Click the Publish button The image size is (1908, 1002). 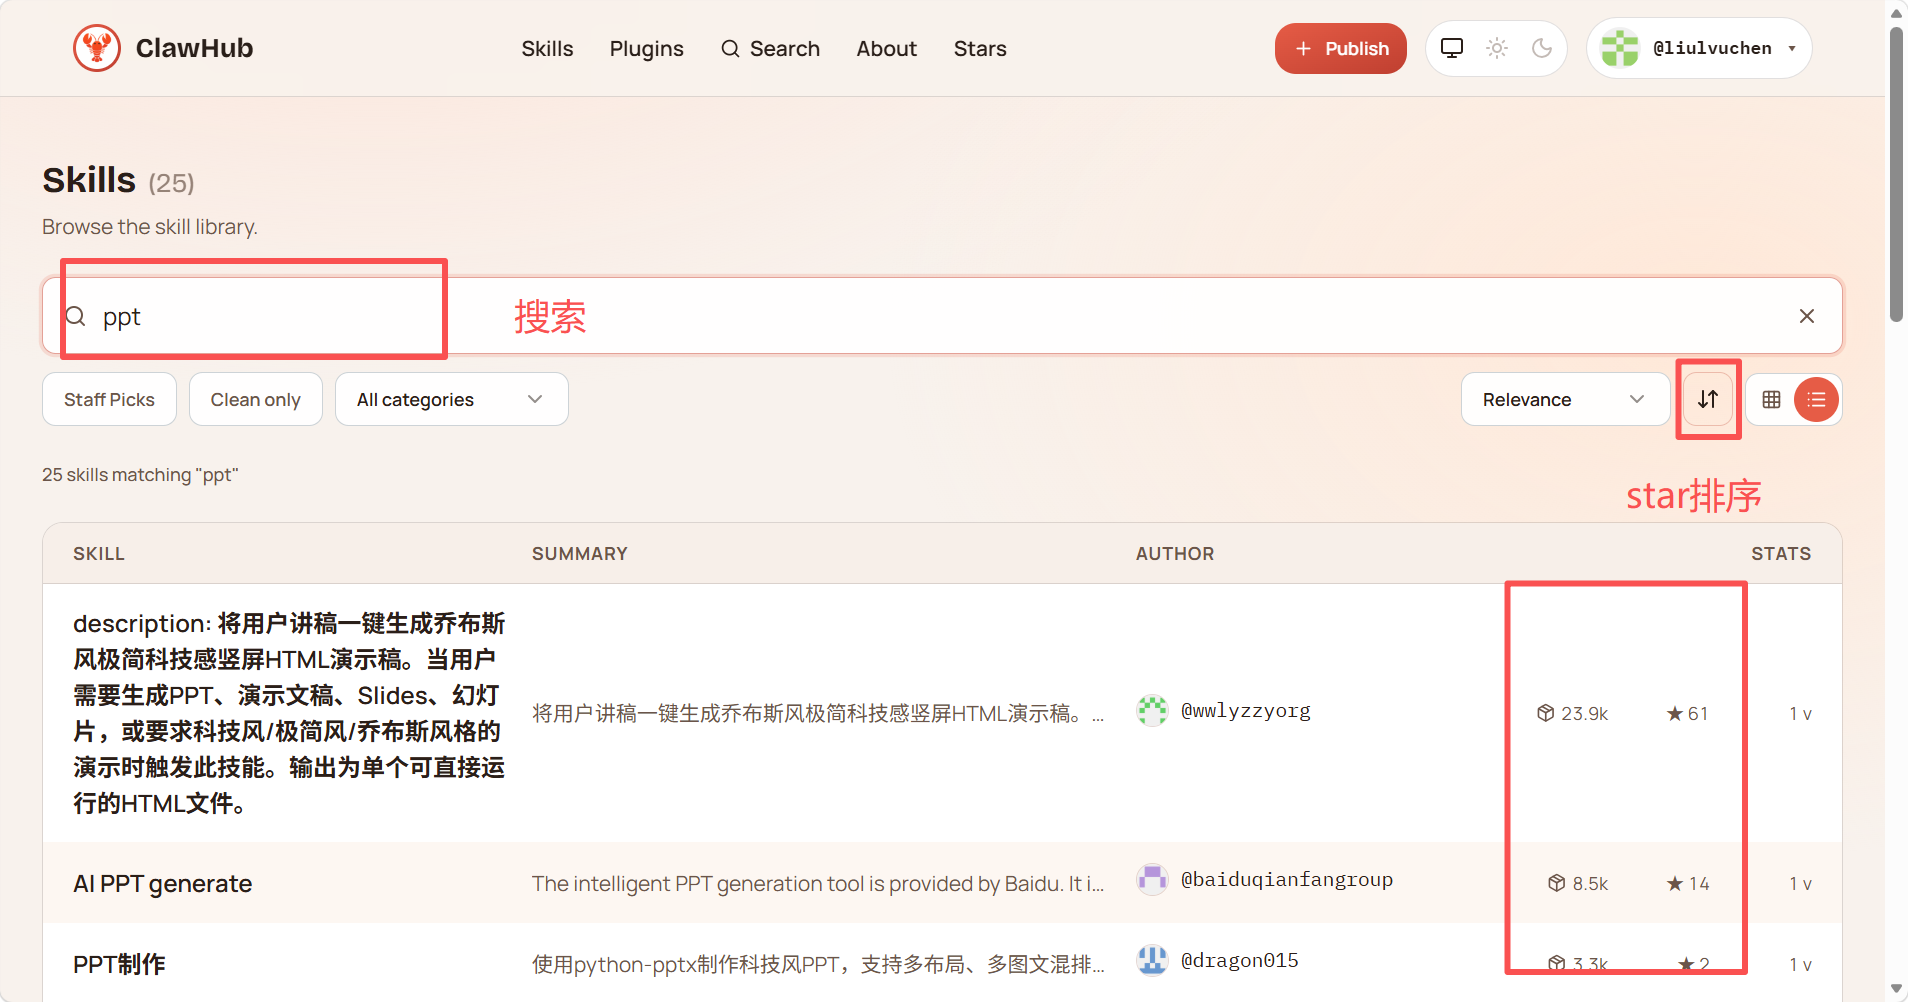[1341, 48]
